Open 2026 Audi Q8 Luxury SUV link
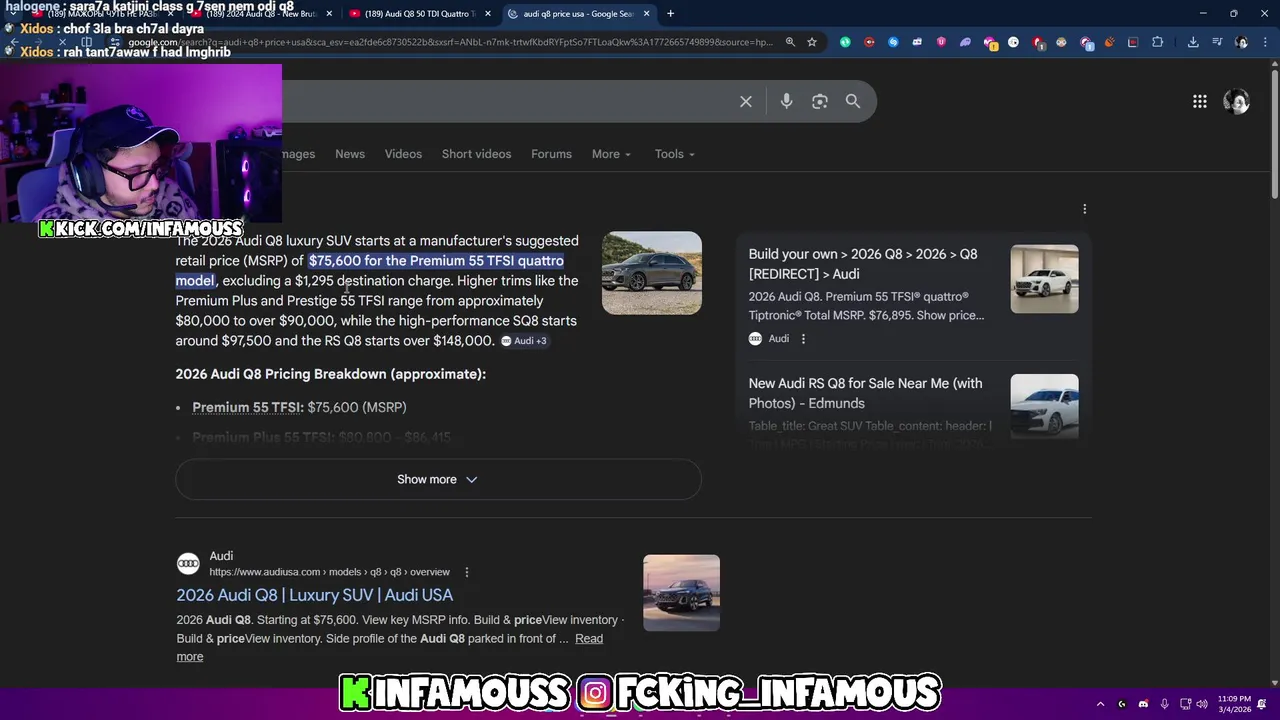 pyautogui.click(x=314, y=595)
